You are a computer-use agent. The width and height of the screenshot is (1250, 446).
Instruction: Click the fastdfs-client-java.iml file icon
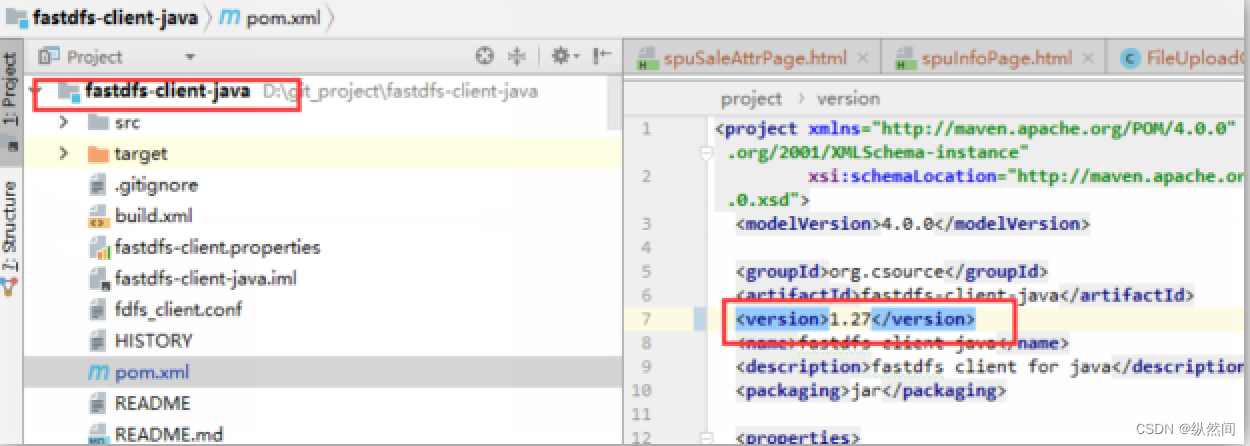point(98,278)
